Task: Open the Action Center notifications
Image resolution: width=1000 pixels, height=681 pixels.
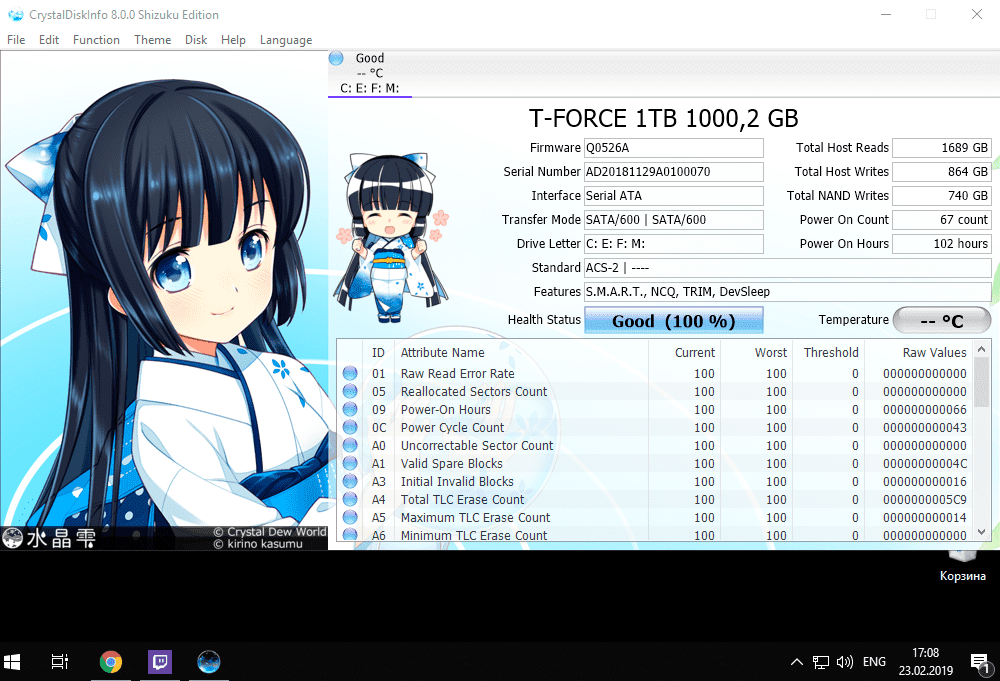Action: pyautogui.click(x=981, y=663)
